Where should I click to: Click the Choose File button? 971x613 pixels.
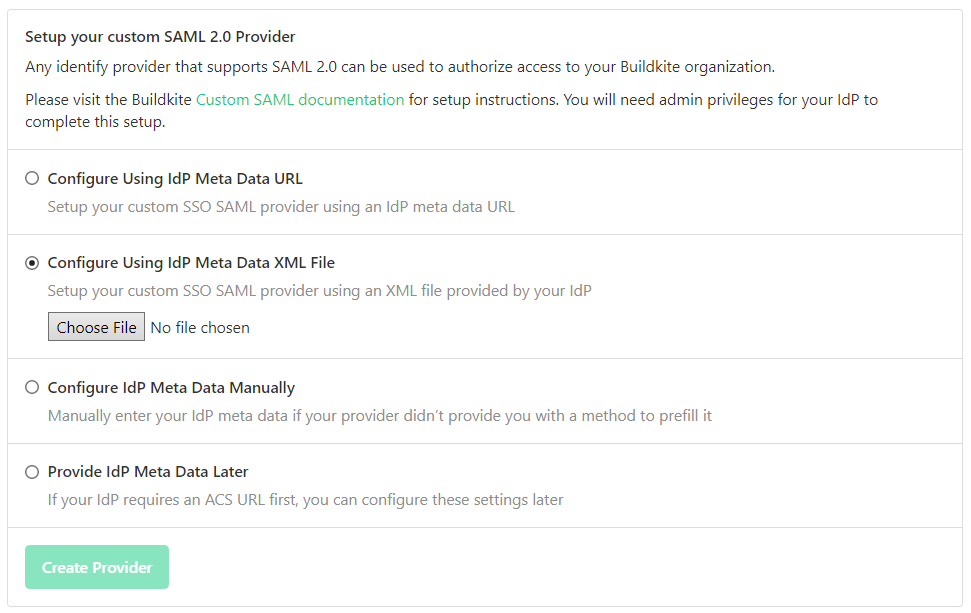96,327
